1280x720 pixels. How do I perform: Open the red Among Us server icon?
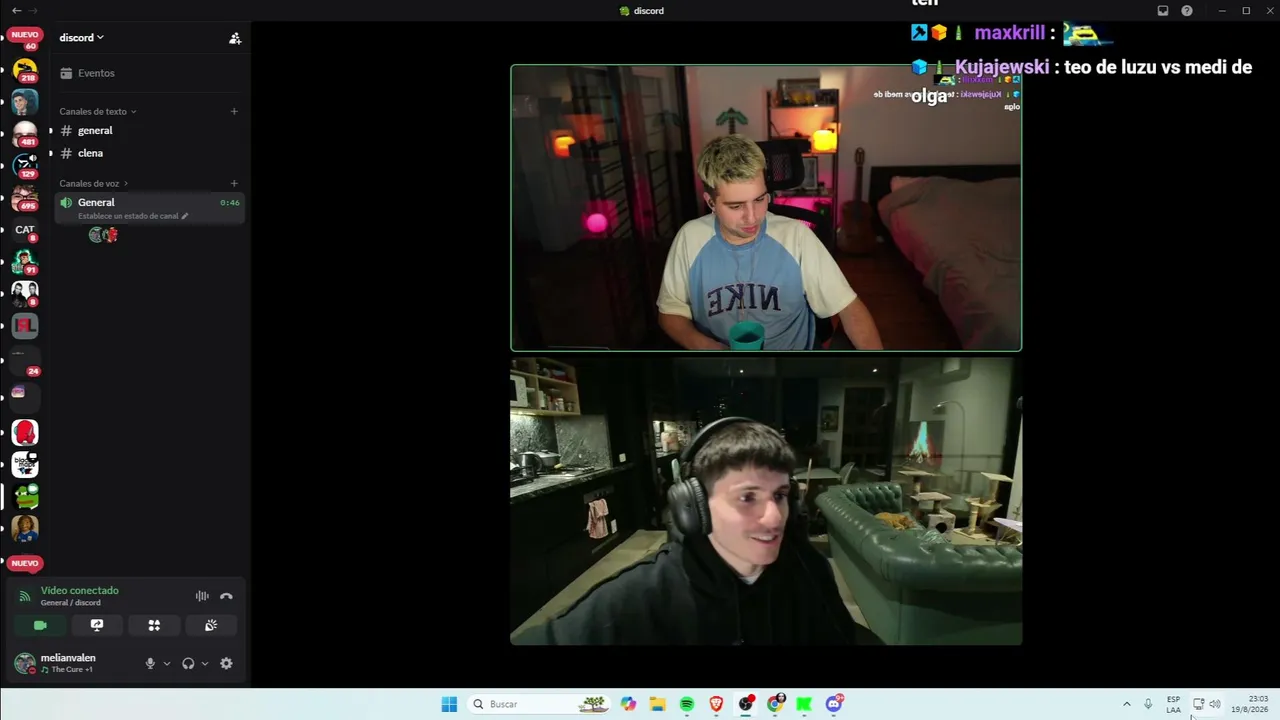pyautogui.click(x=25, y=433)
